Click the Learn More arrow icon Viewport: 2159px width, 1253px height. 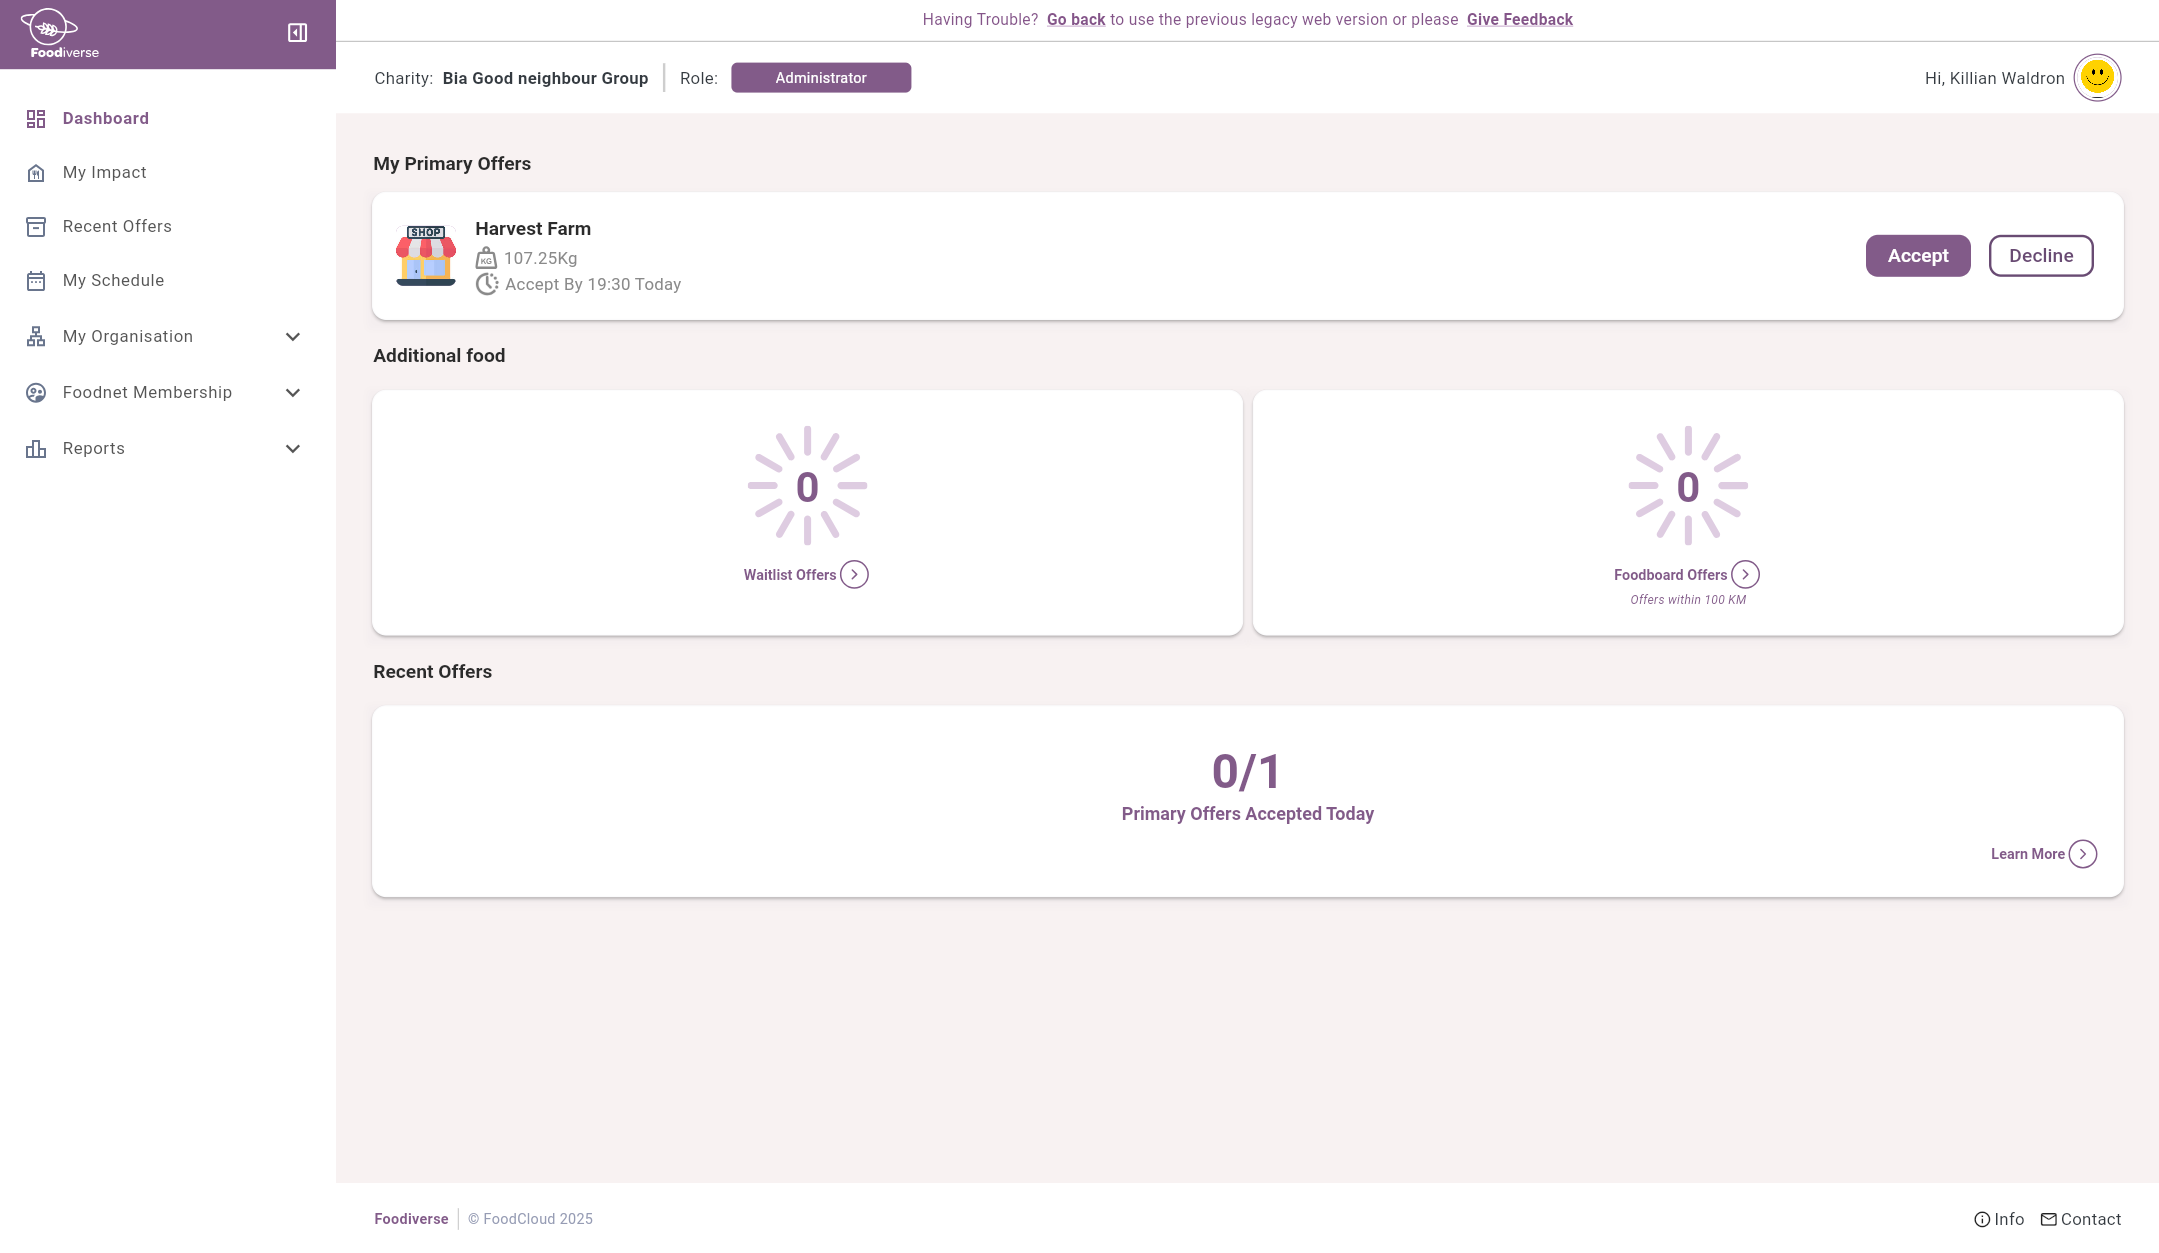(2082, 854)
